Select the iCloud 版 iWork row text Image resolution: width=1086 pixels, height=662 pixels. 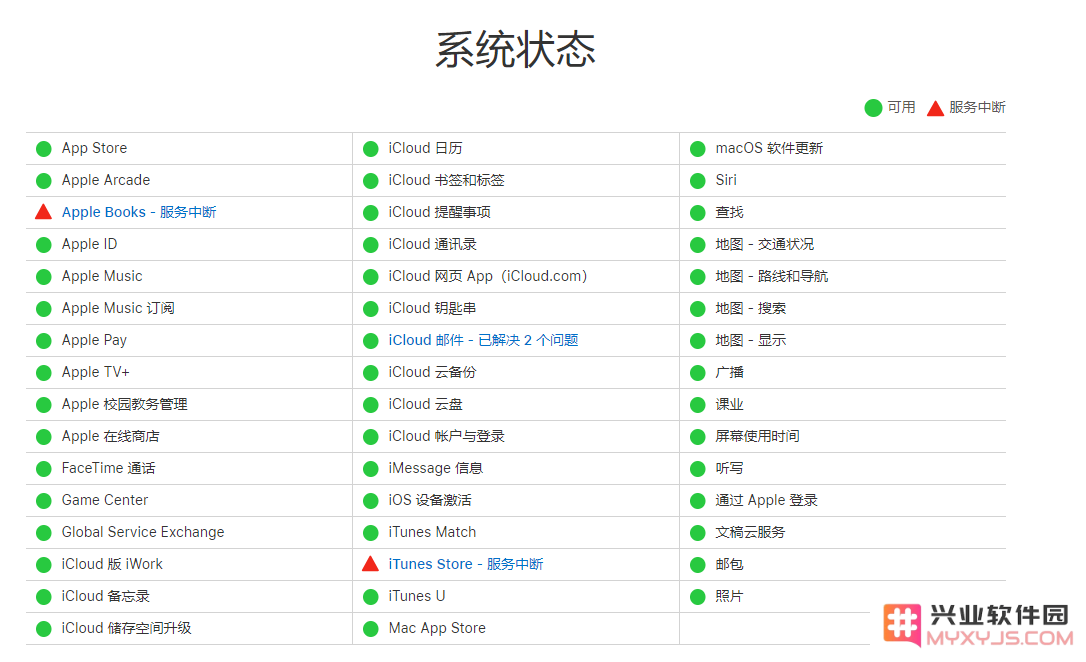(x=112, y=564)
